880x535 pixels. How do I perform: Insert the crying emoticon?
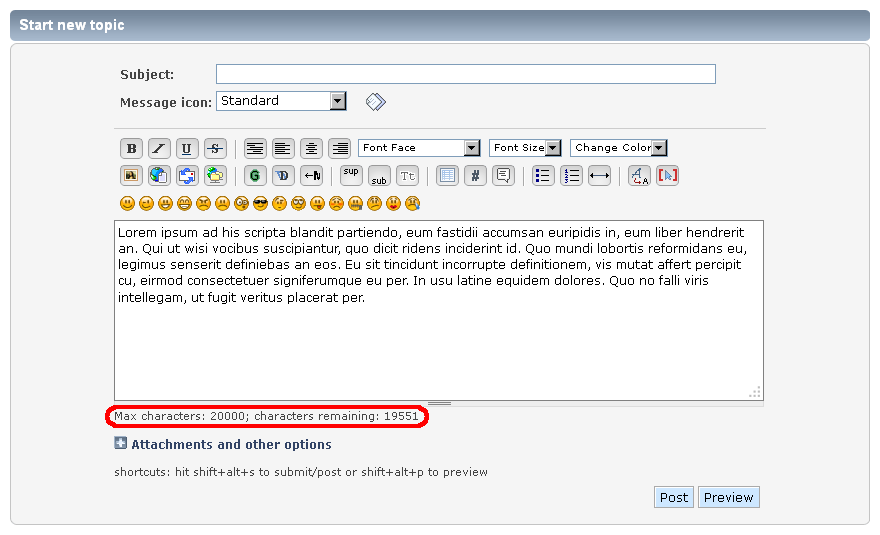pyautogui.click(x=412, y=203)
